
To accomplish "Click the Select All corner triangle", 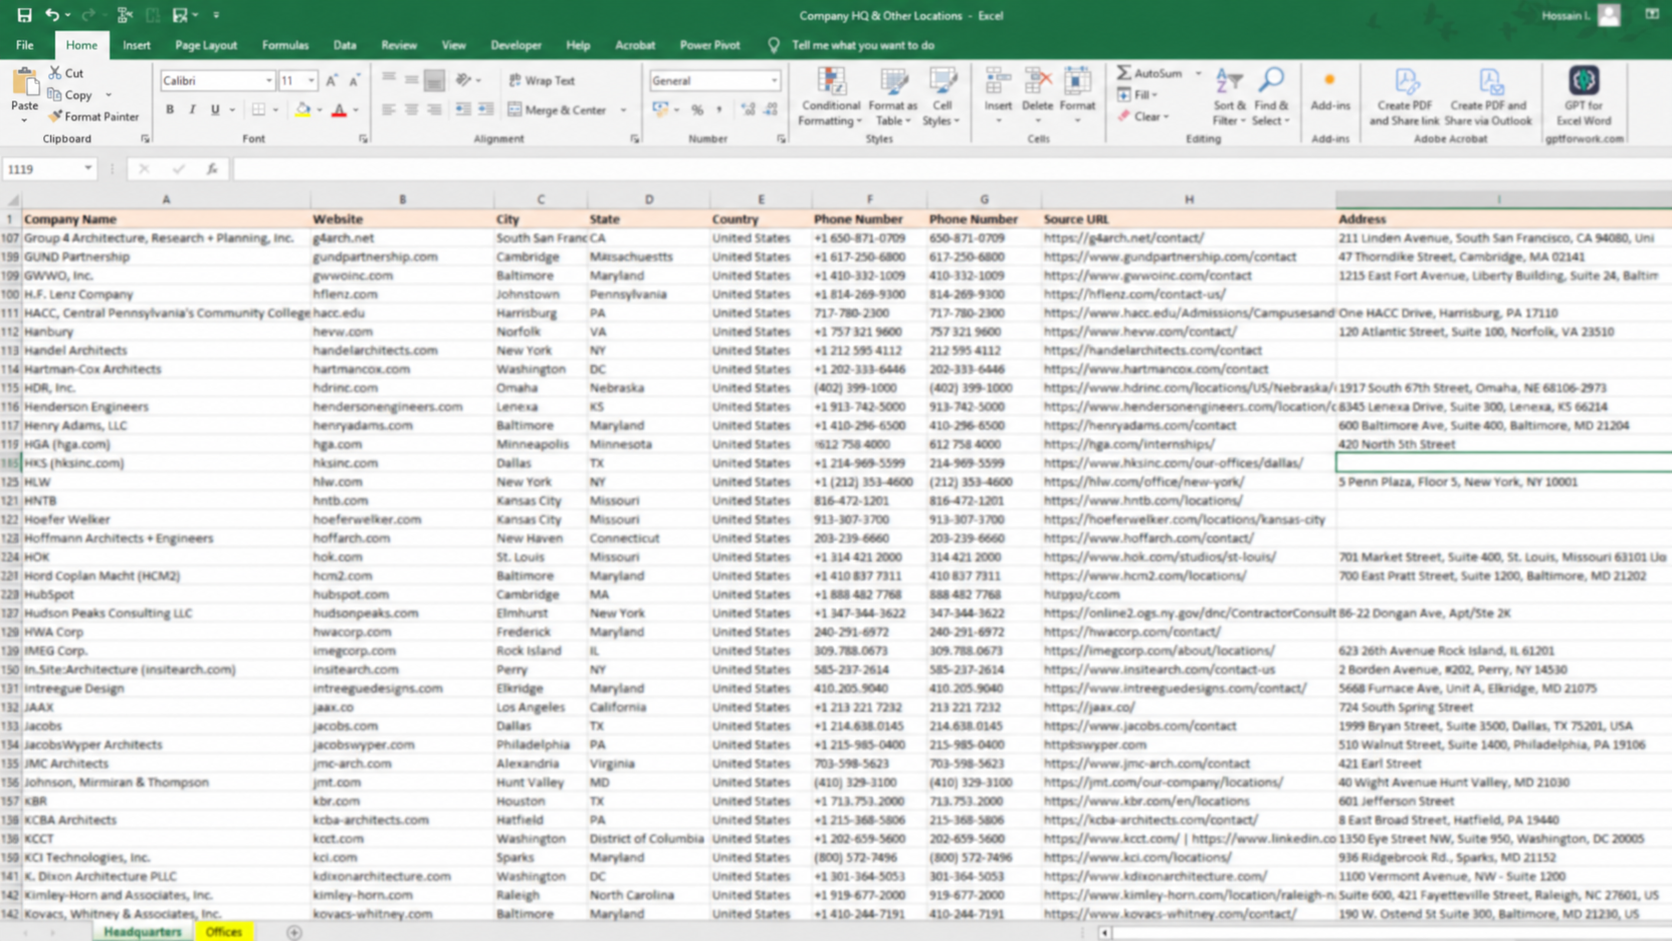I will [11, 199].
